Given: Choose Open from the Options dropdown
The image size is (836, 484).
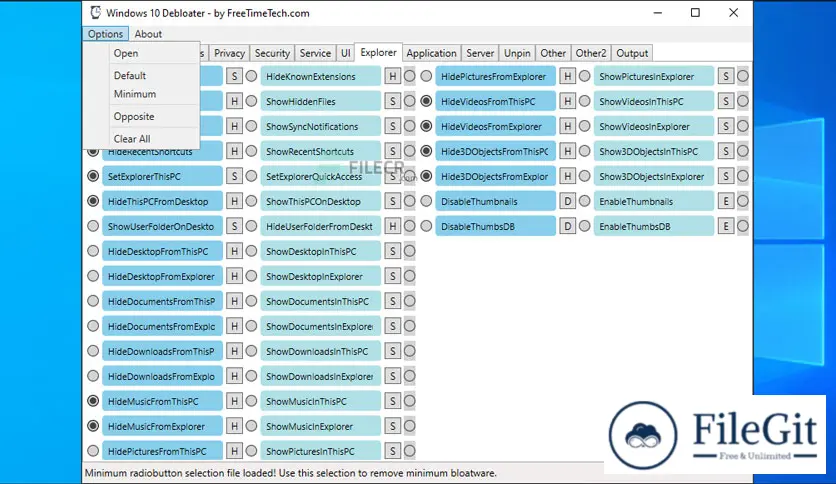Looking at the screenshot, I should point(126,53).
